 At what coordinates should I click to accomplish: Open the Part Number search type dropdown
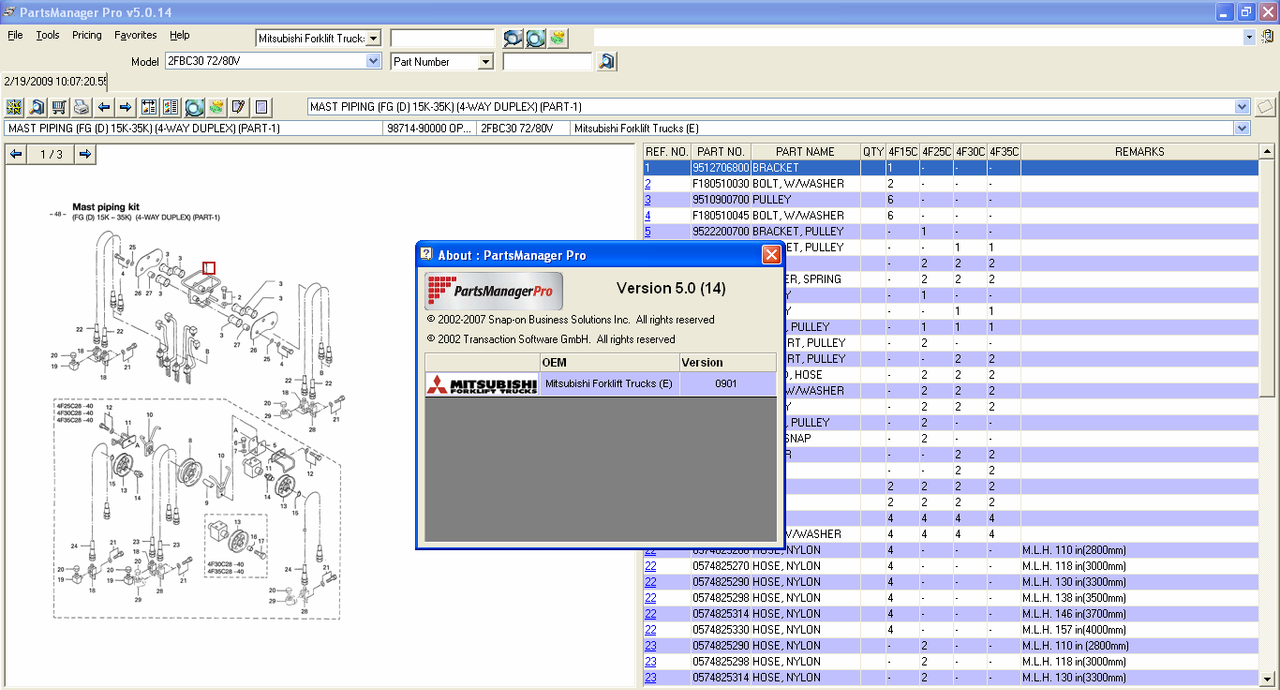coord(486,62)
